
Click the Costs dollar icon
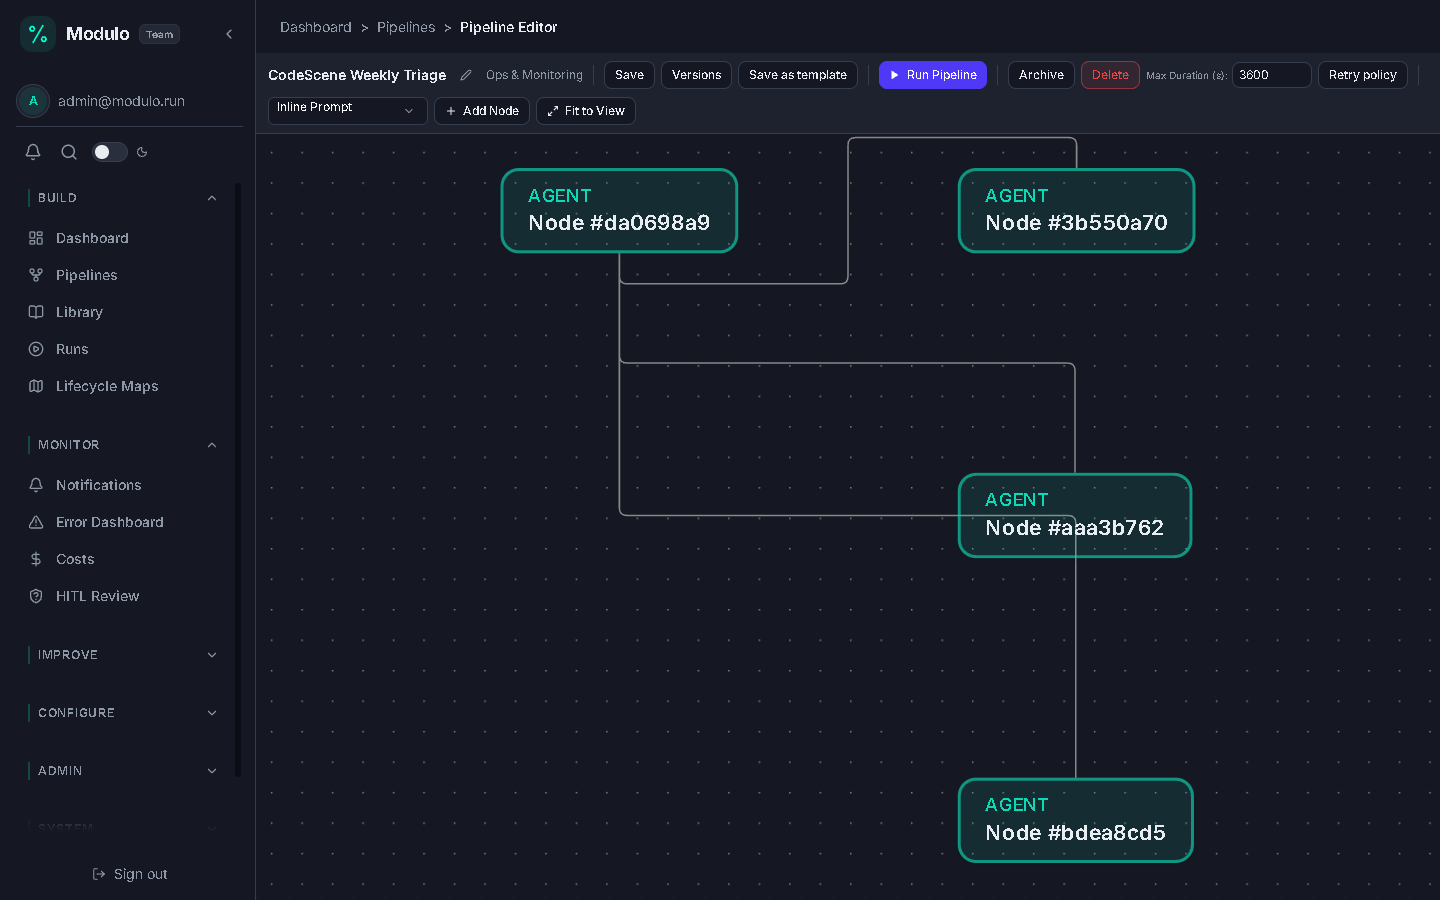click(x=36, y=559)
